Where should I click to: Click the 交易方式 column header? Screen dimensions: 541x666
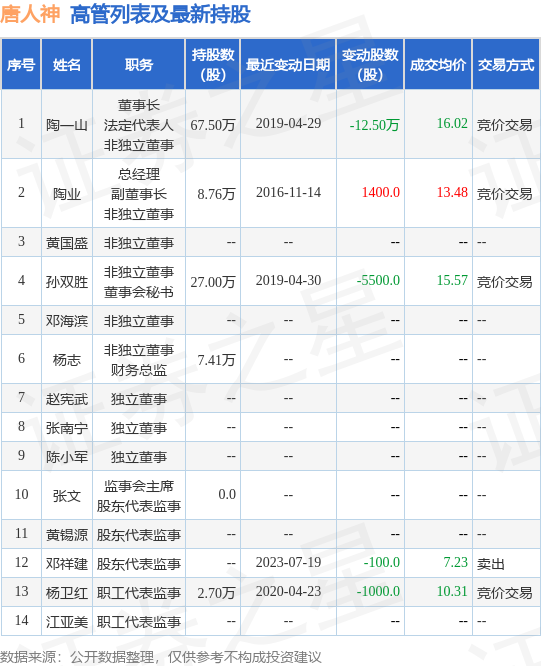[x=506, y=65]
